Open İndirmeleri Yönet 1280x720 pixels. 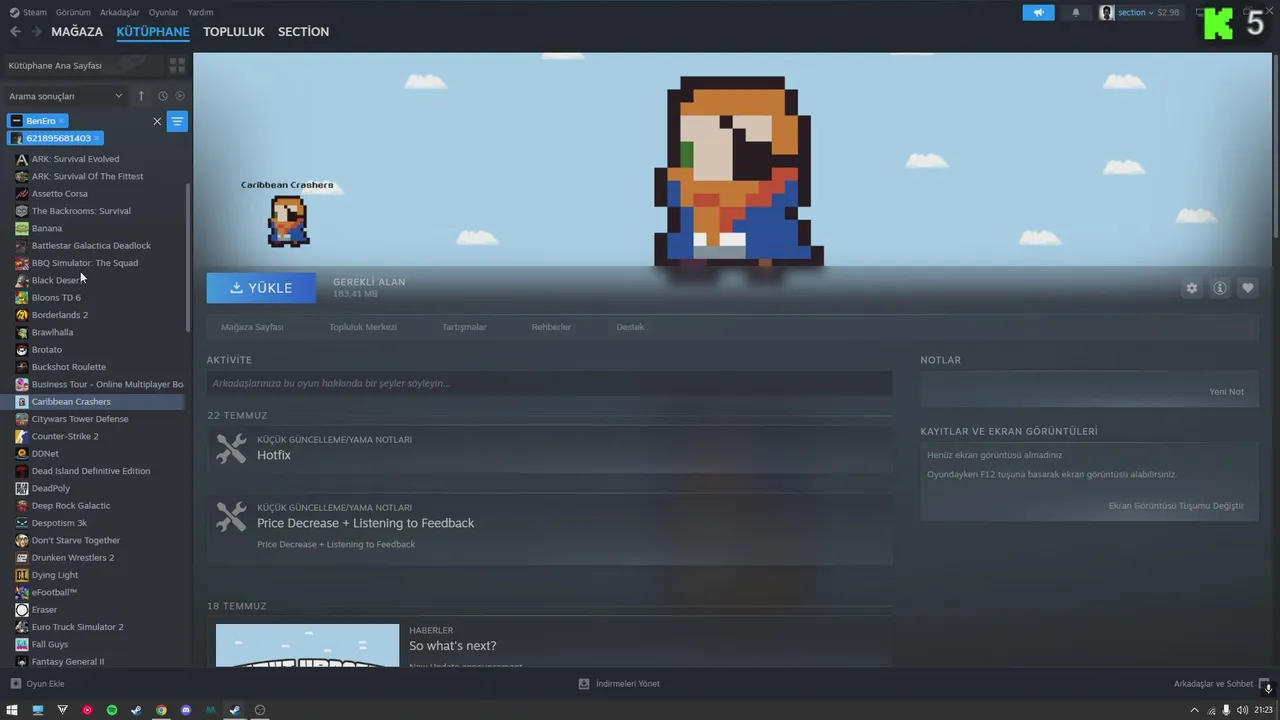pos(619,684)
